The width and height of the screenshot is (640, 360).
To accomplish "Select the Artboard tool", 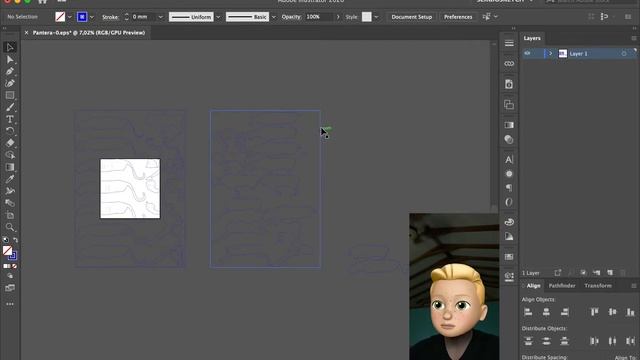I will pyautogui.click(x=10, y=215).
